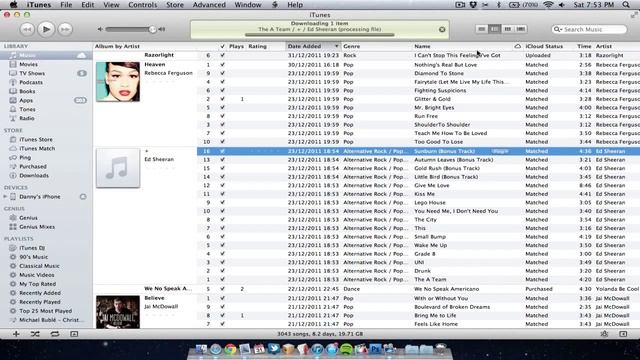Add a new playlist with the plus button
640x360 pixels.
16,333
